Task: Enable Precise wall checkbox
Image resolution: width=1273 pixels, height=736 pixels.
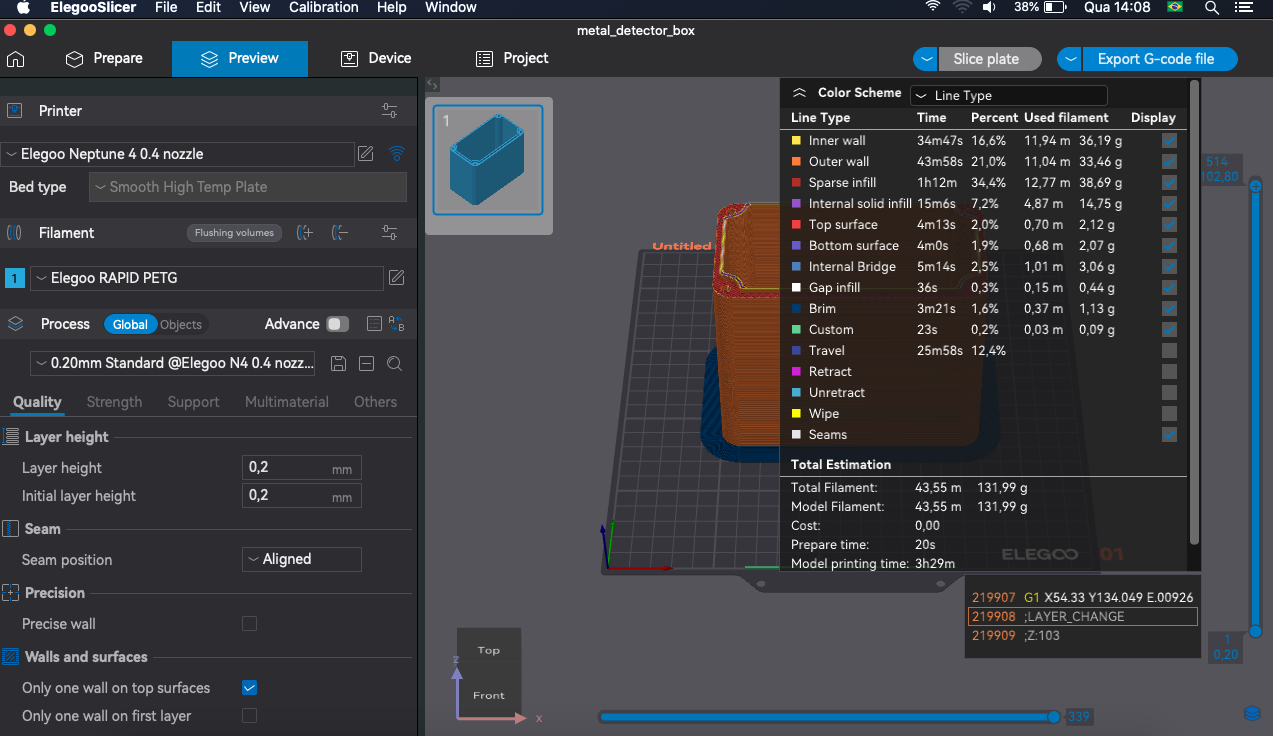Action: click(x=250, y=624)
